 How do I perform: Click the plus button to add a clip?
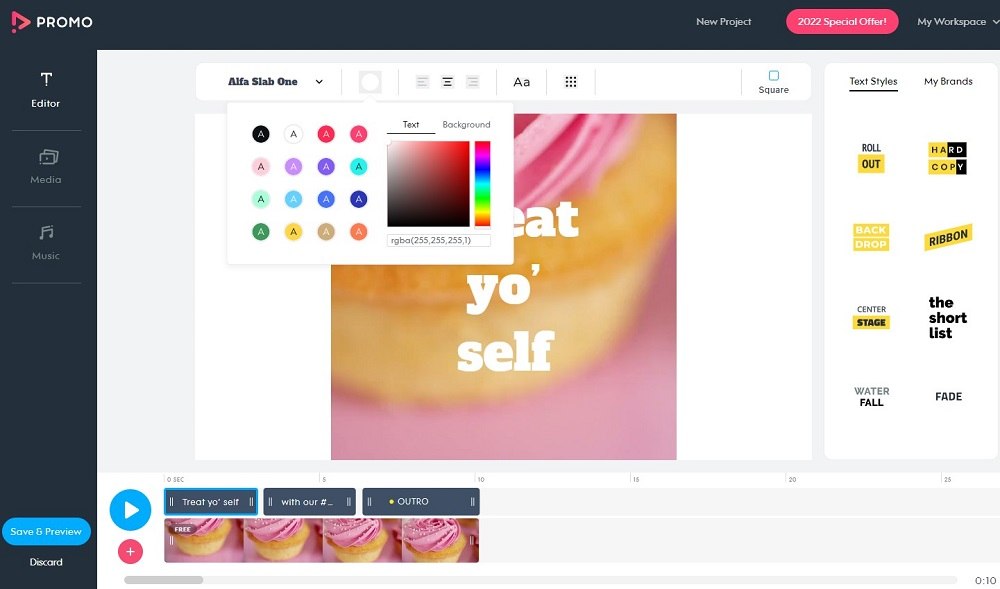(x=130, y=551)
